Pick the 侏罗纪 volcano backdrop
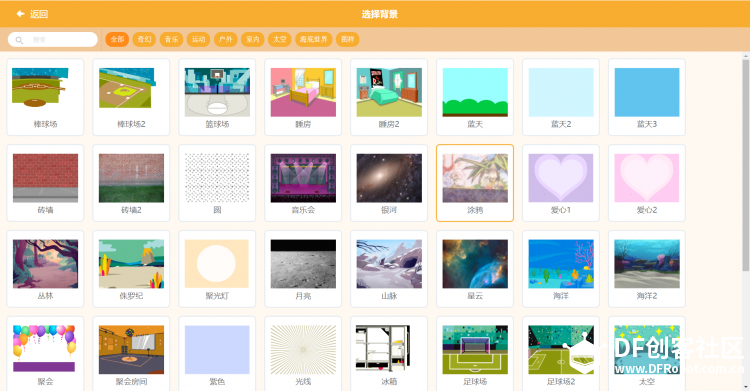Image resolution: width=750 pixels, height=391 pixels. [x=131, y=269]
